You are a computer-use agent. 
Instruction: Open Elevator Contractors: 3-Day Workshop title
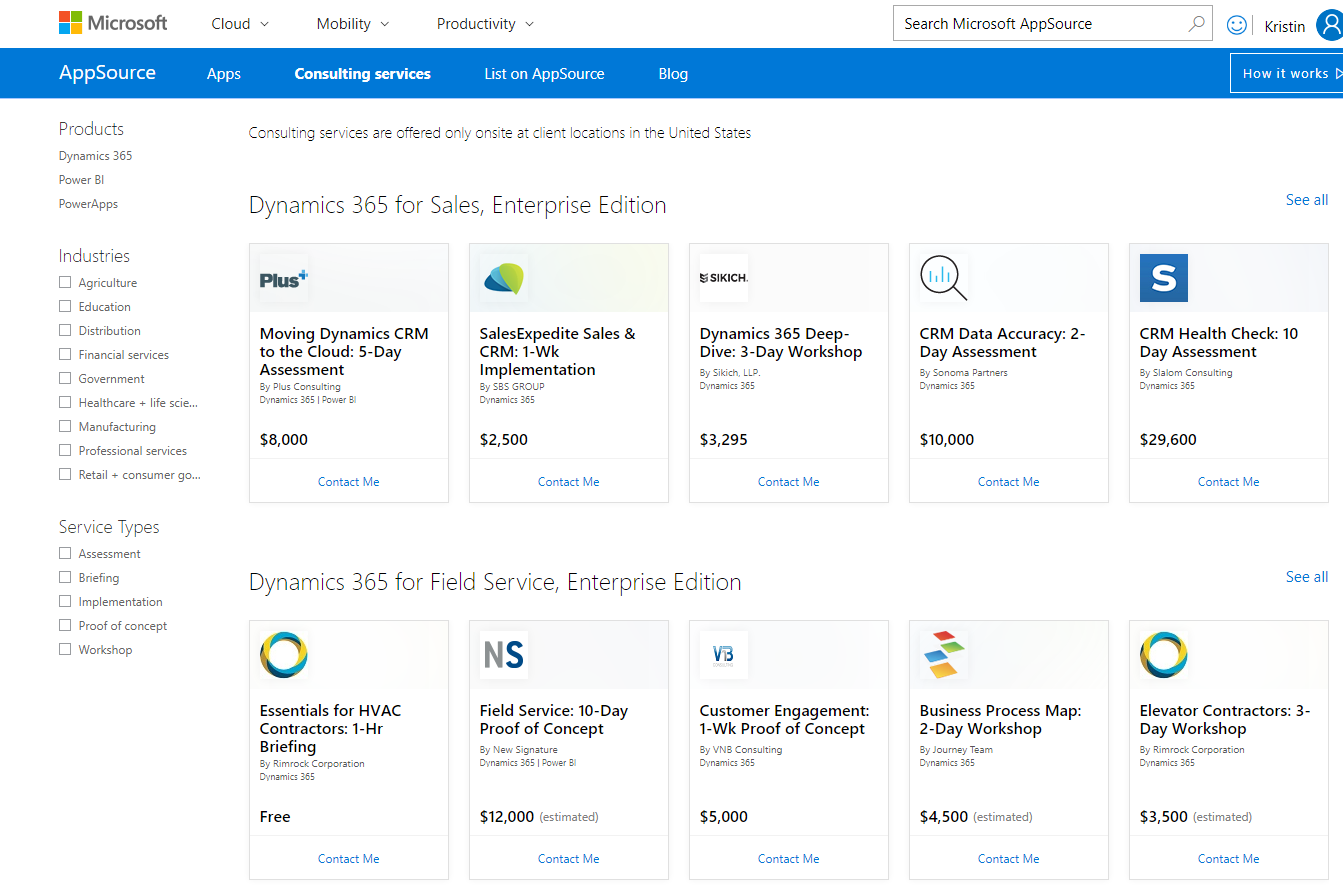(x=1225, y=720)
